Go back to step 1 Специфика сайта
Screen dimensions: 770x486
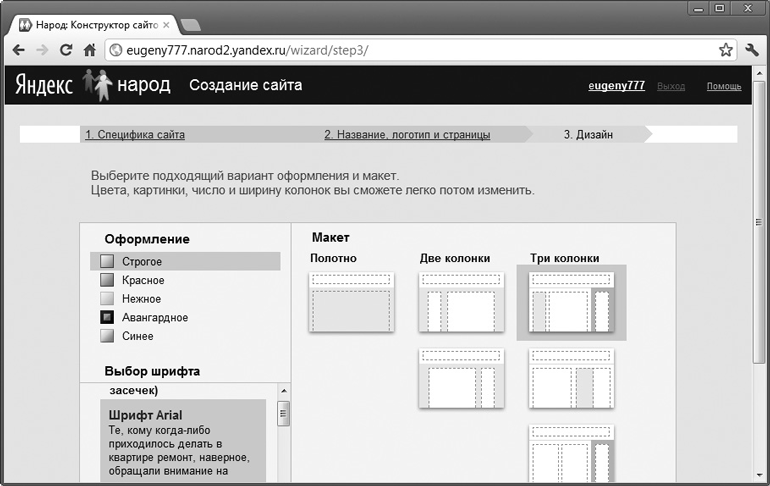[x=135, y=134]
